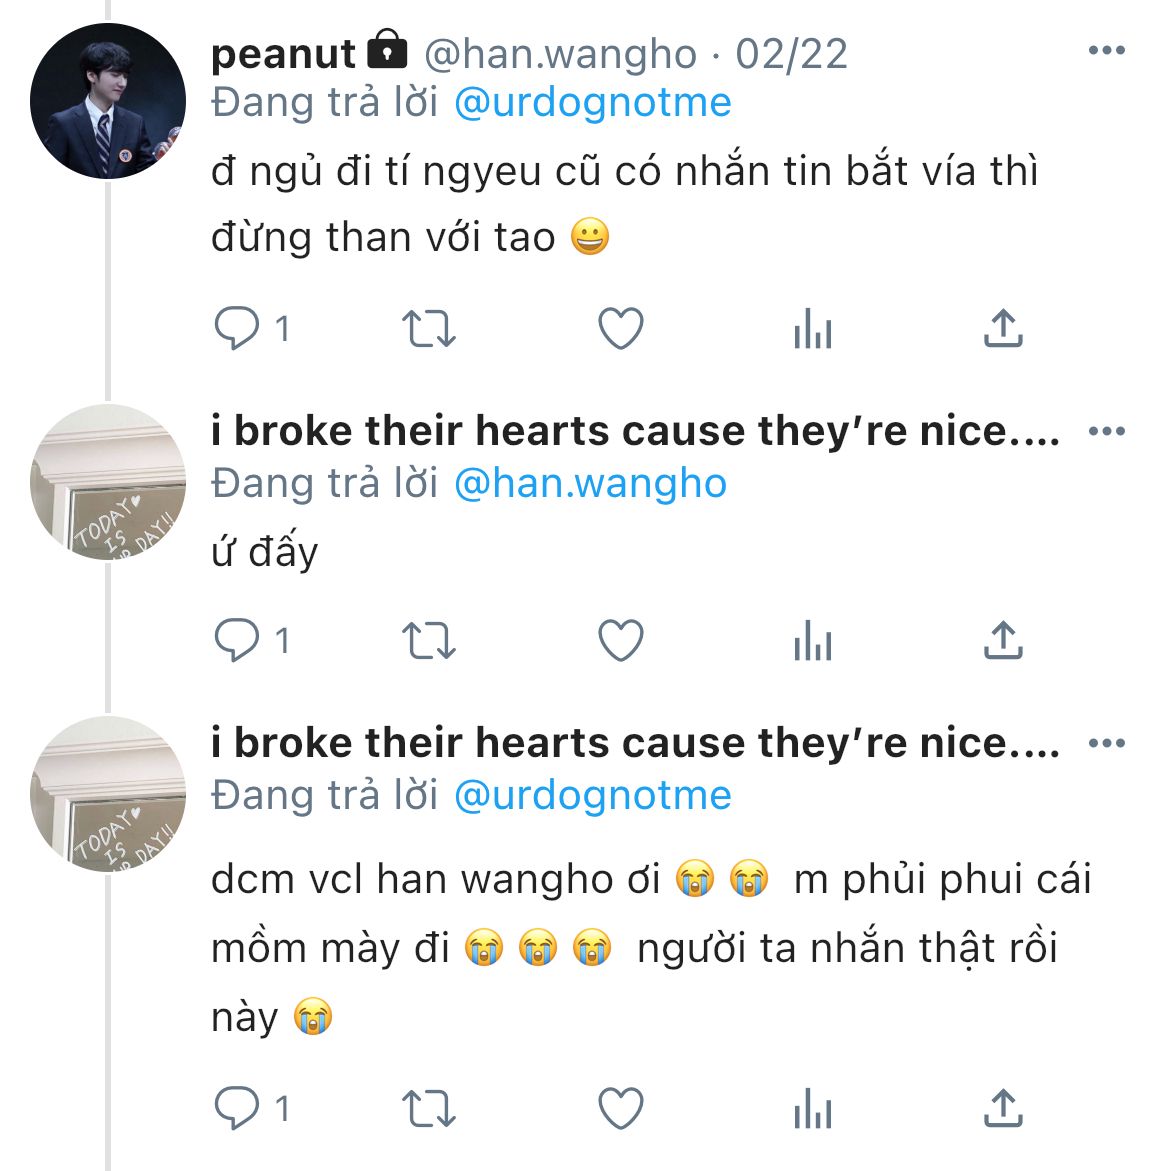
Task: Share the last tweet in thread
Action: point(1003,1107)
